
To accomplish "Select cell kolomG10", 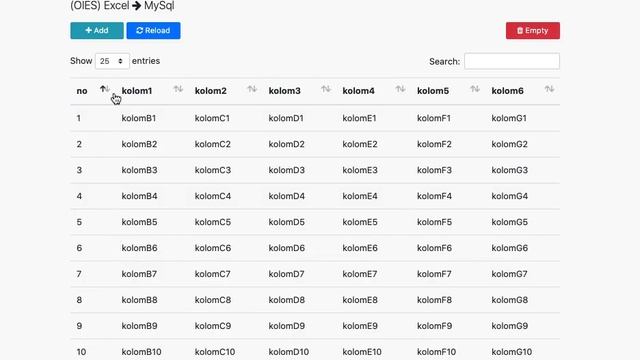I will [x=511, y=352].
